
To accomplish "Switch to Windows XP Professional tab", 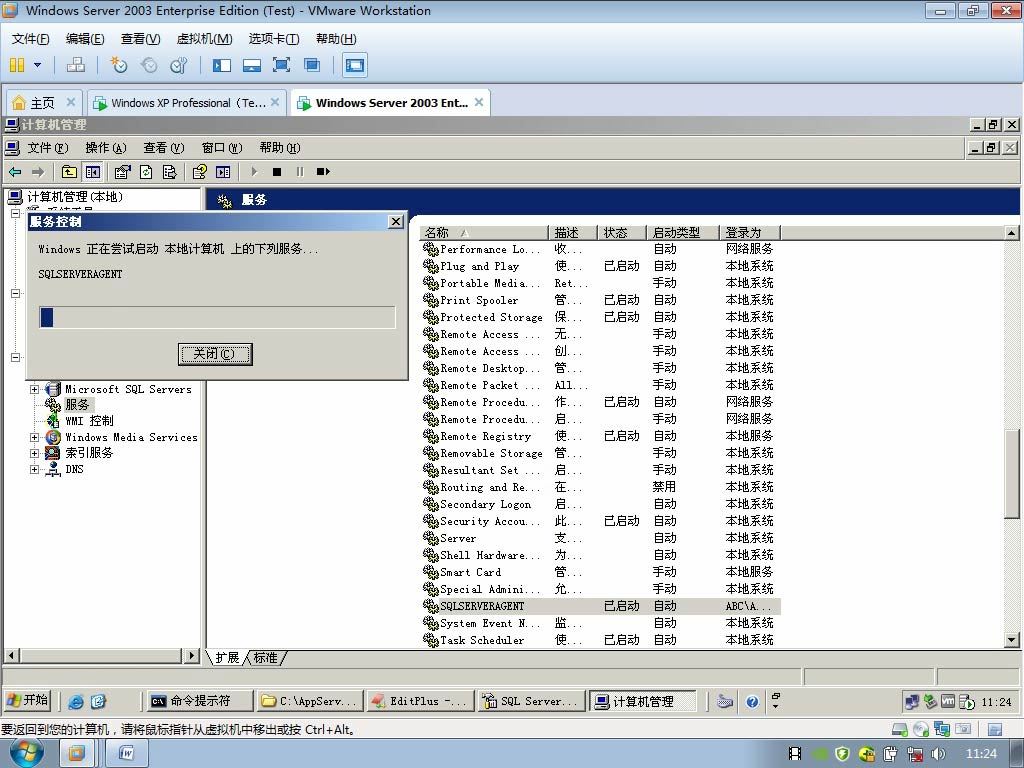I will 187,103.
